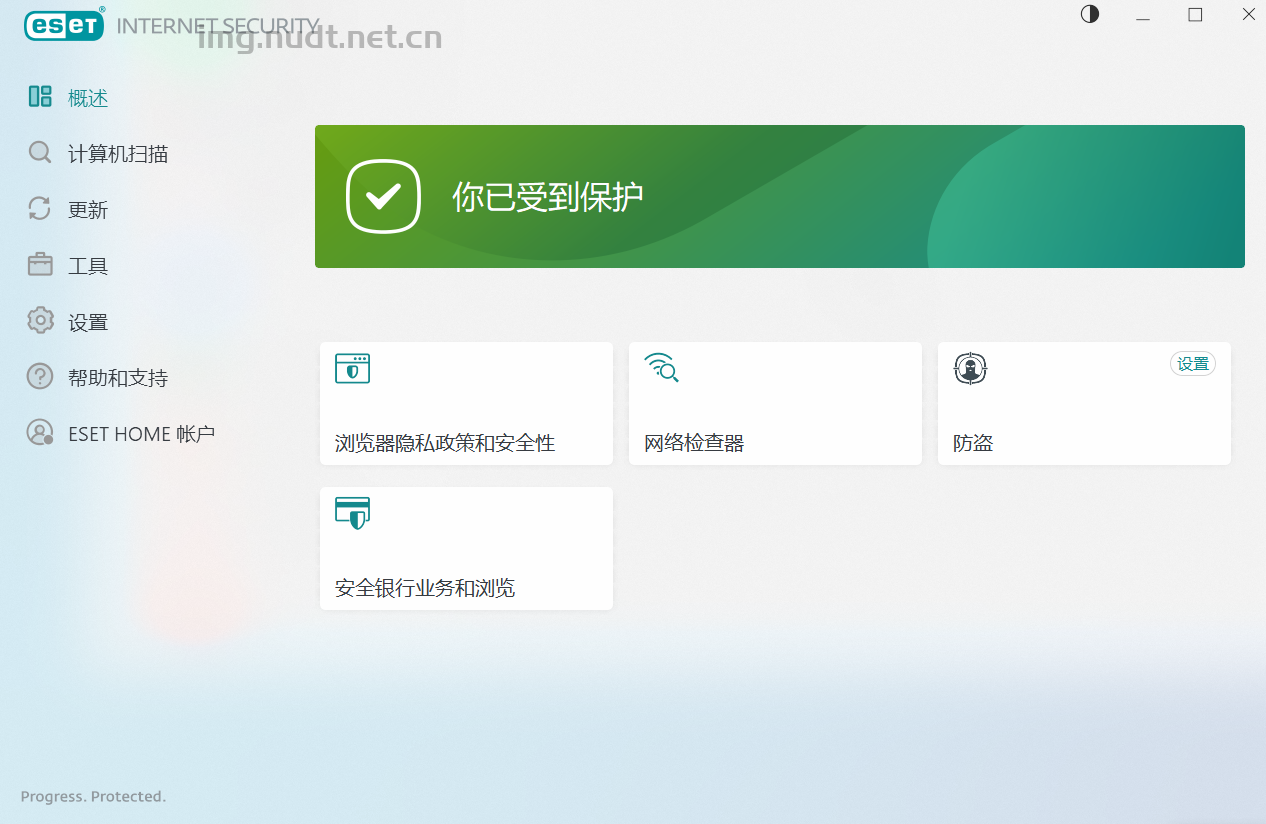
Task: Open the 安全银行业务和浏览 feature
Action: click(x=466, y=548)
